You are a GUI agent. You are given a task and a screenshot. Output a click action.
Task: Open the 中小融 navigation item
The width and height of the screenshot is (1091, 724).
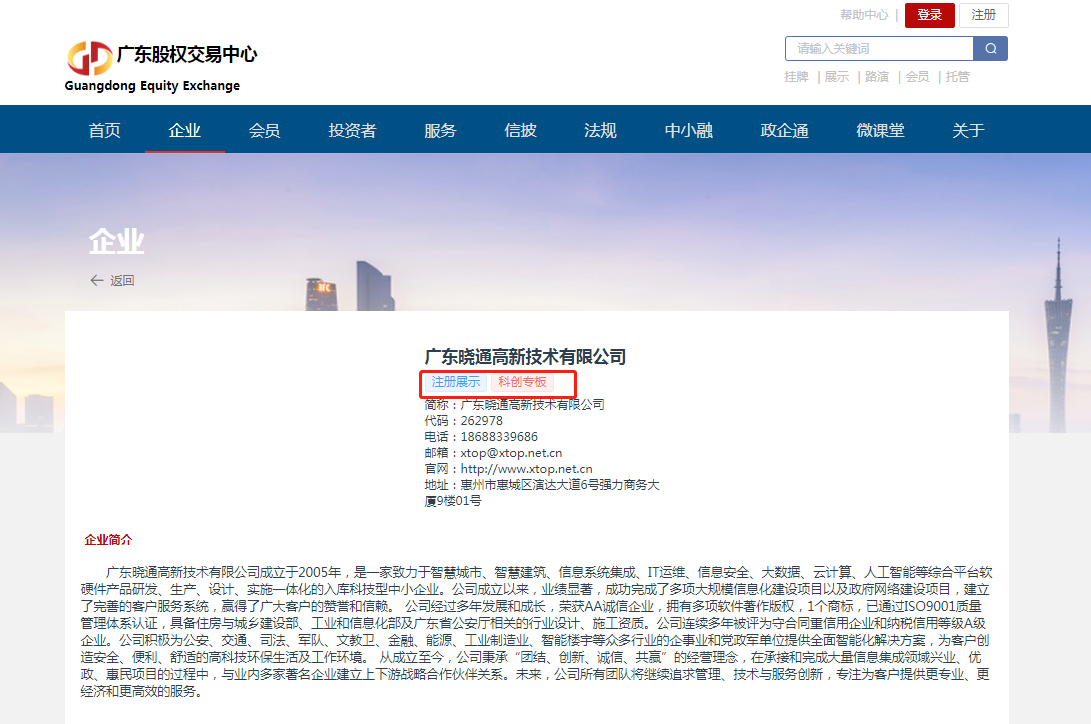[x=688, y=129]
